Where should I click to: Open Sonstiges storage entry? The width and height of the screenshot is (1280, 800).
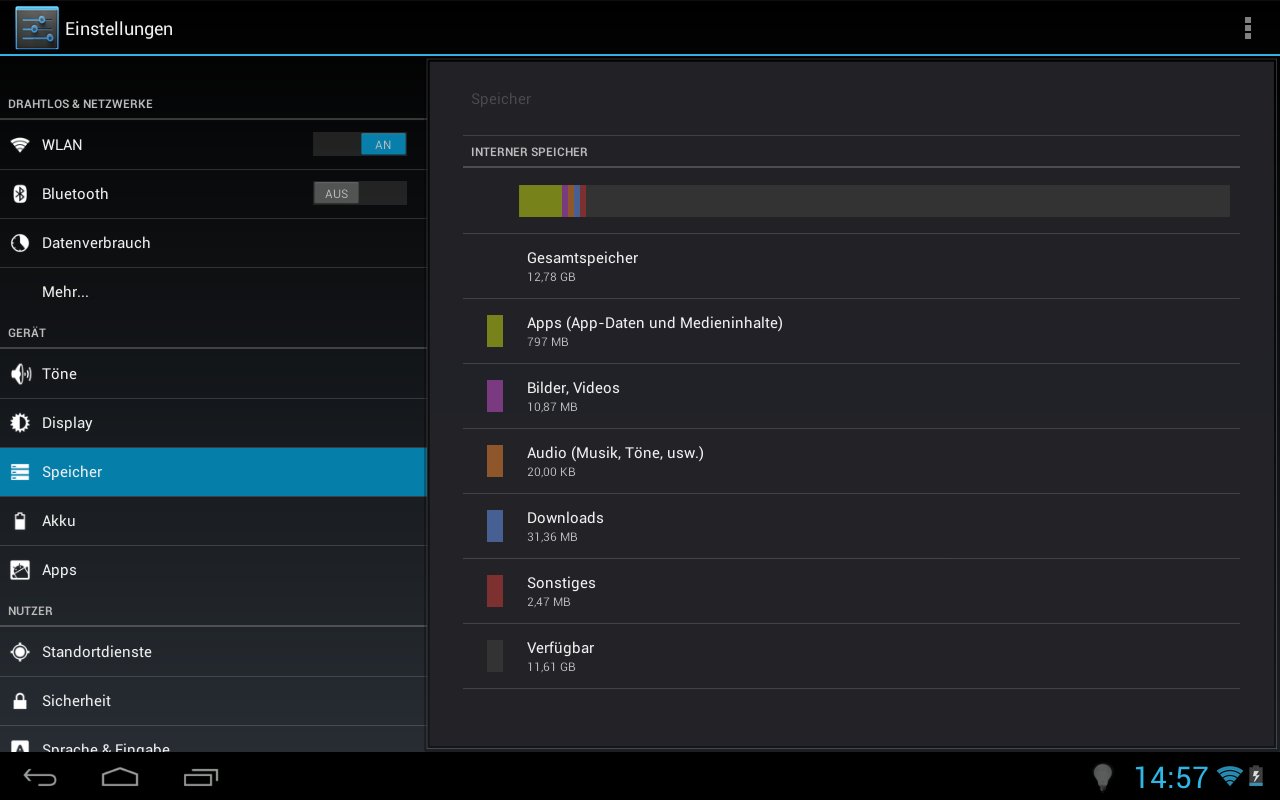click(851, 591)
